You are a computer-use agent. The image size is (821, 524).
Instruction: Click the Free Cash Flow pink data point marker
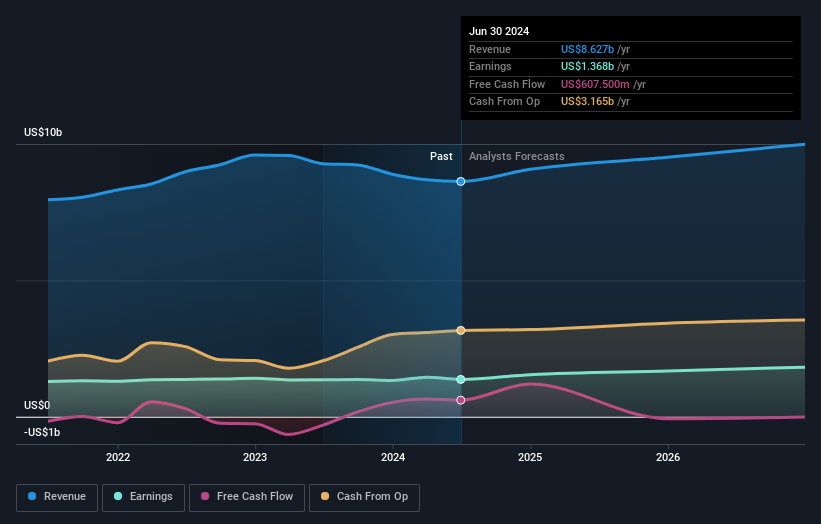click(461, 400)
